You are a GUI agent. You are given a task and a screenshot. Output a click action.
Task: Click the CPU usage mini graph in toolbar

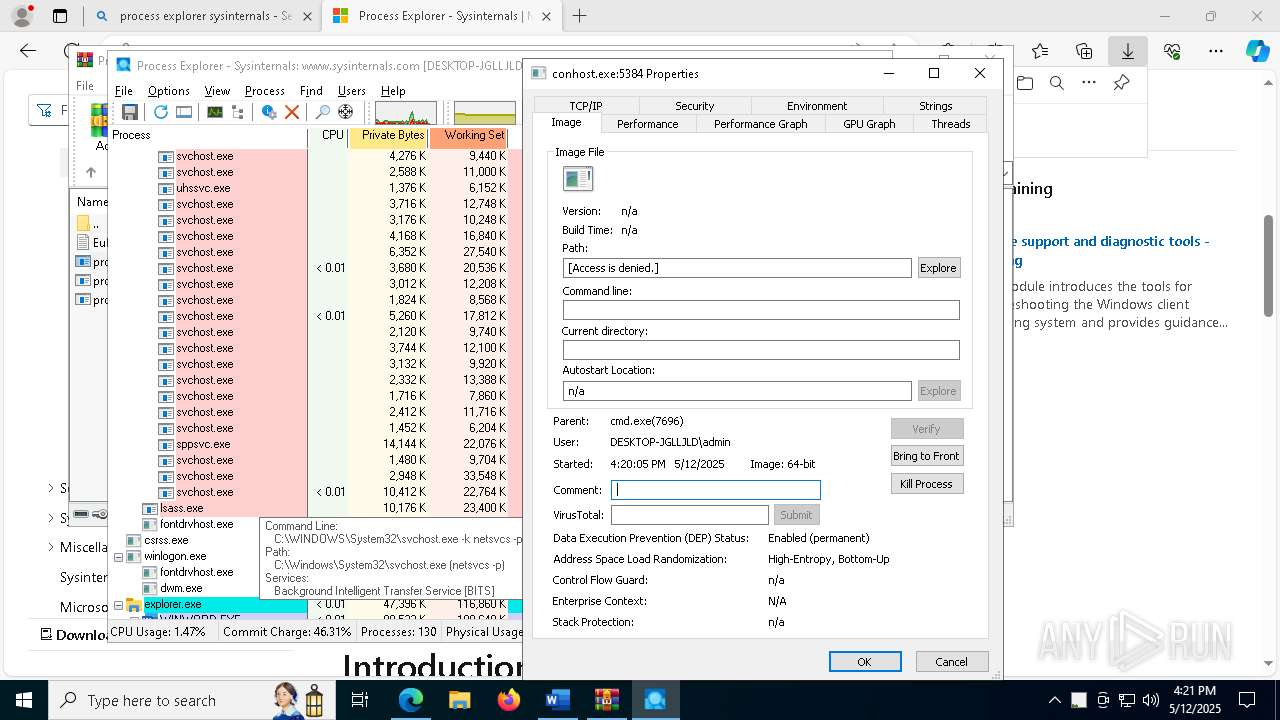pos(405,113)
